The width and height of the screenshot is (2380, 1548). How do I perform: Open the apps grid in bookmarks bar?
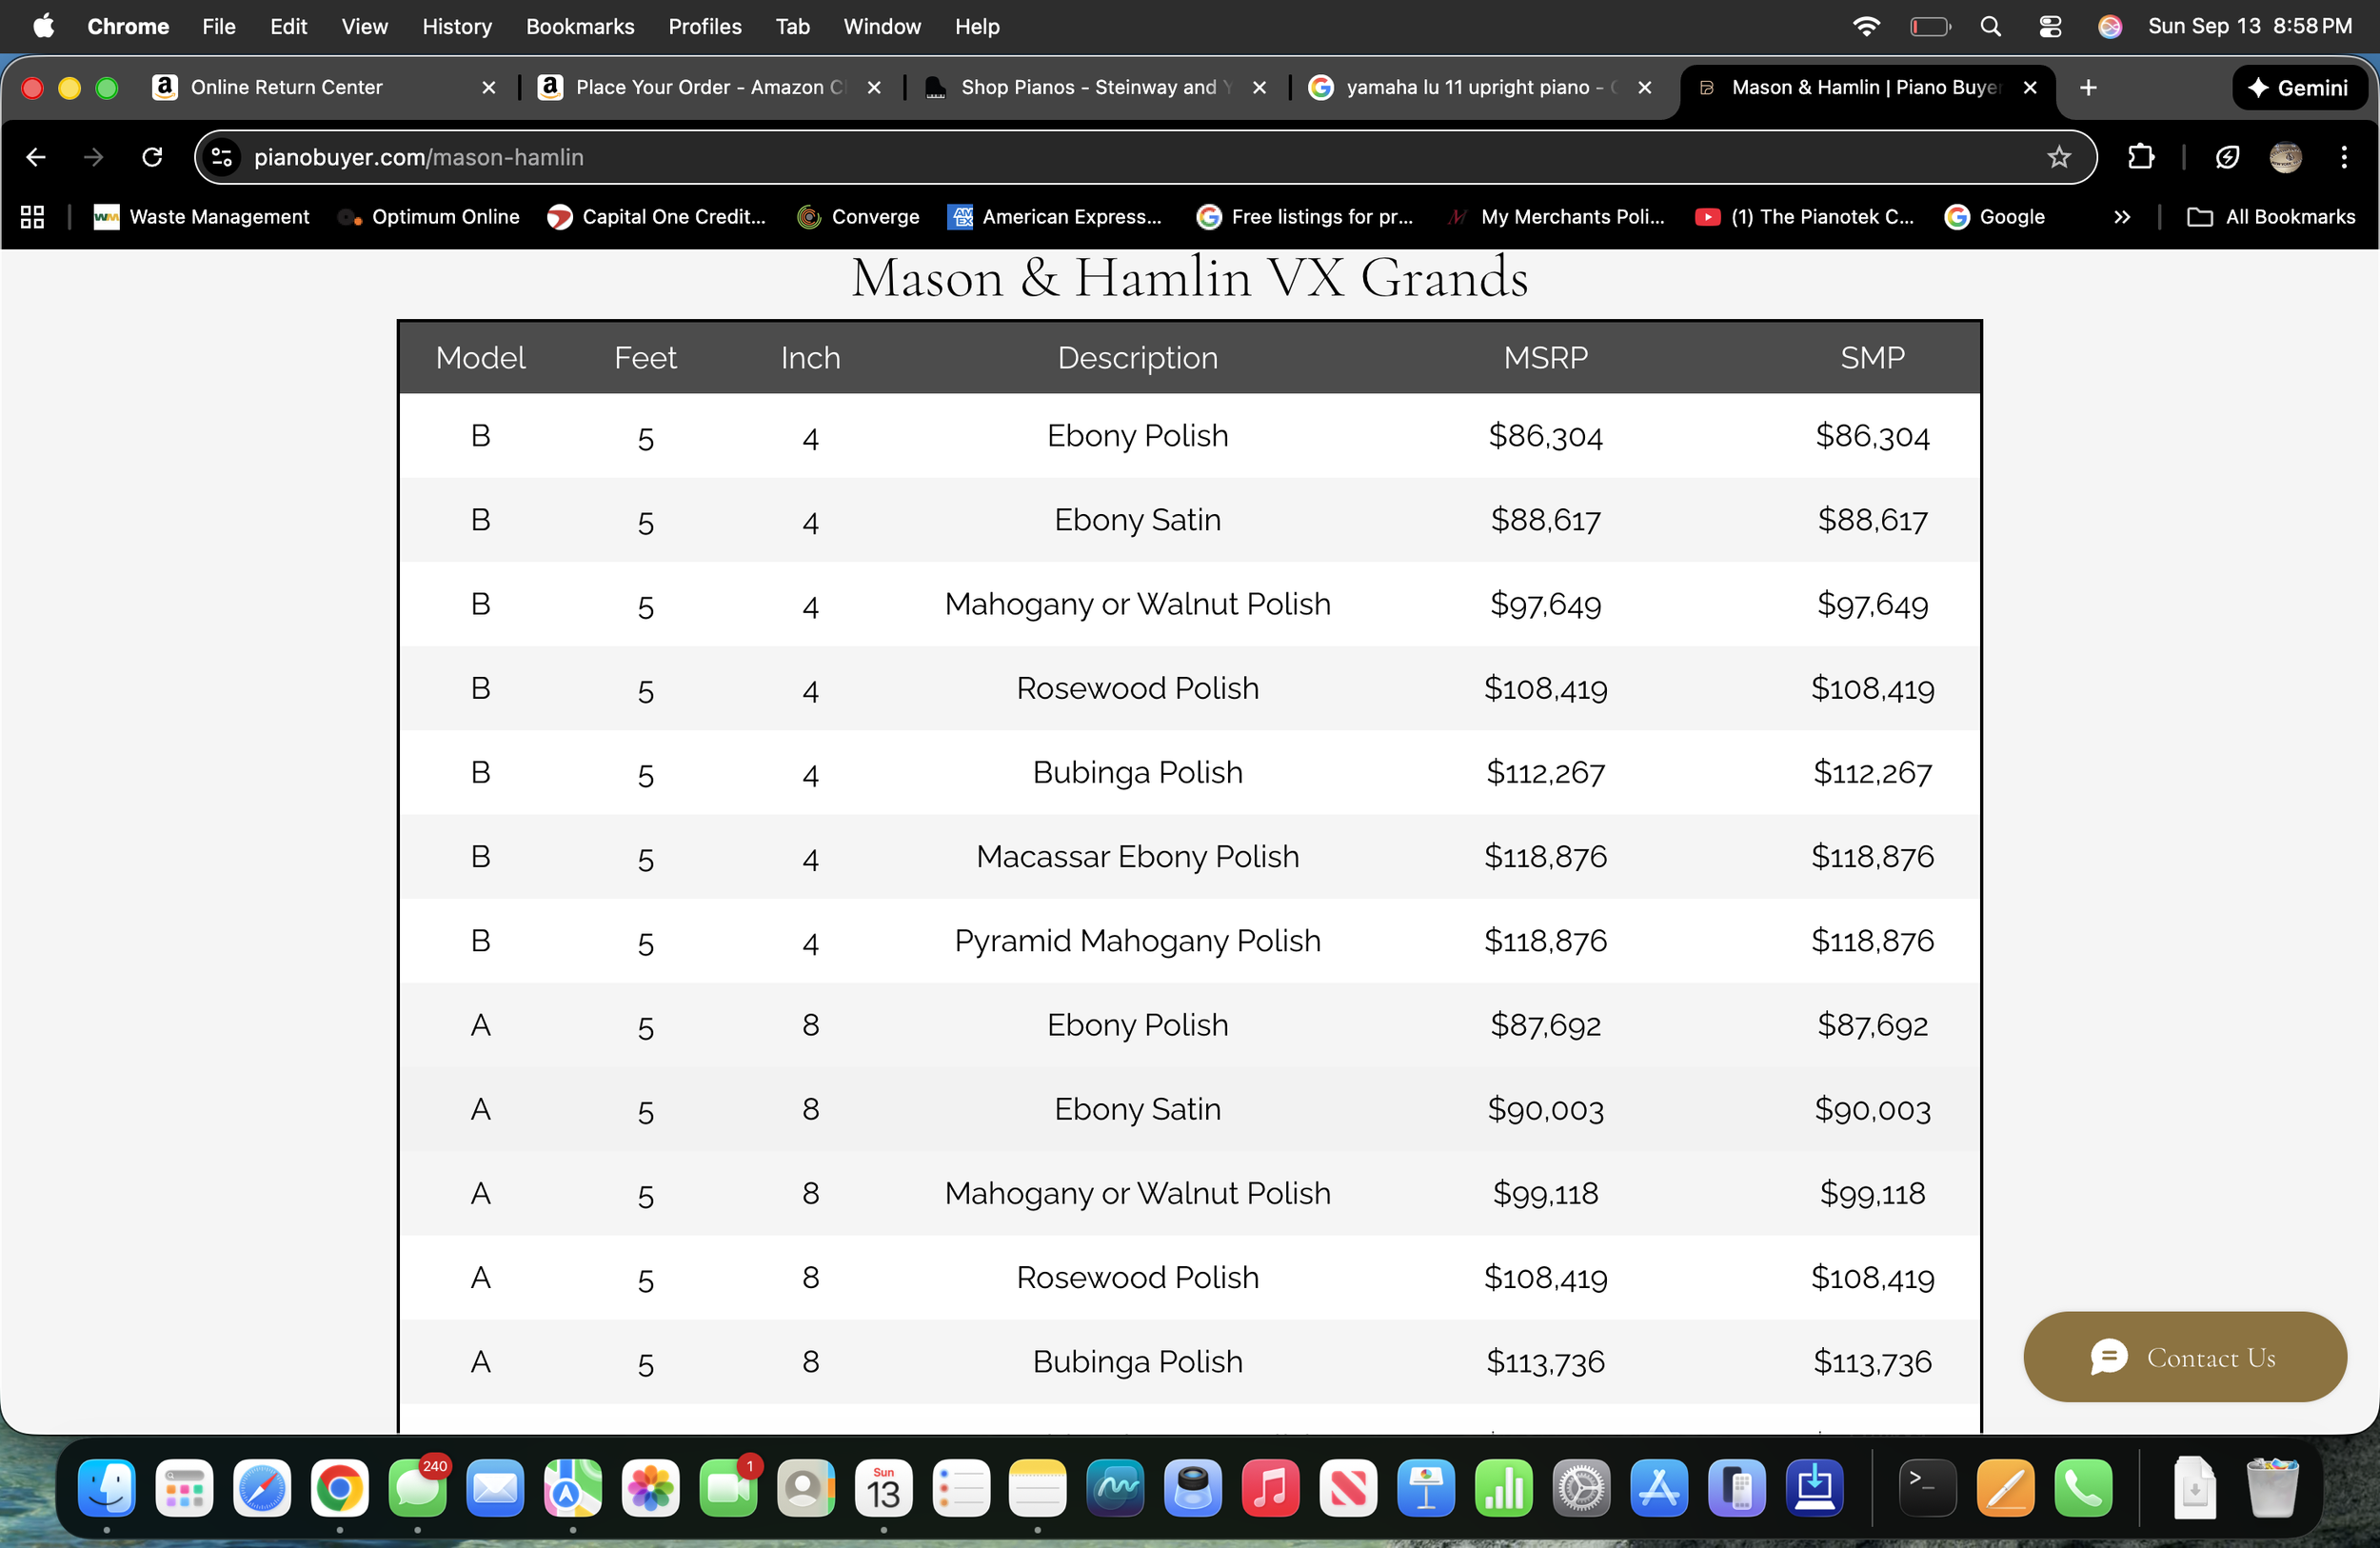32,217
